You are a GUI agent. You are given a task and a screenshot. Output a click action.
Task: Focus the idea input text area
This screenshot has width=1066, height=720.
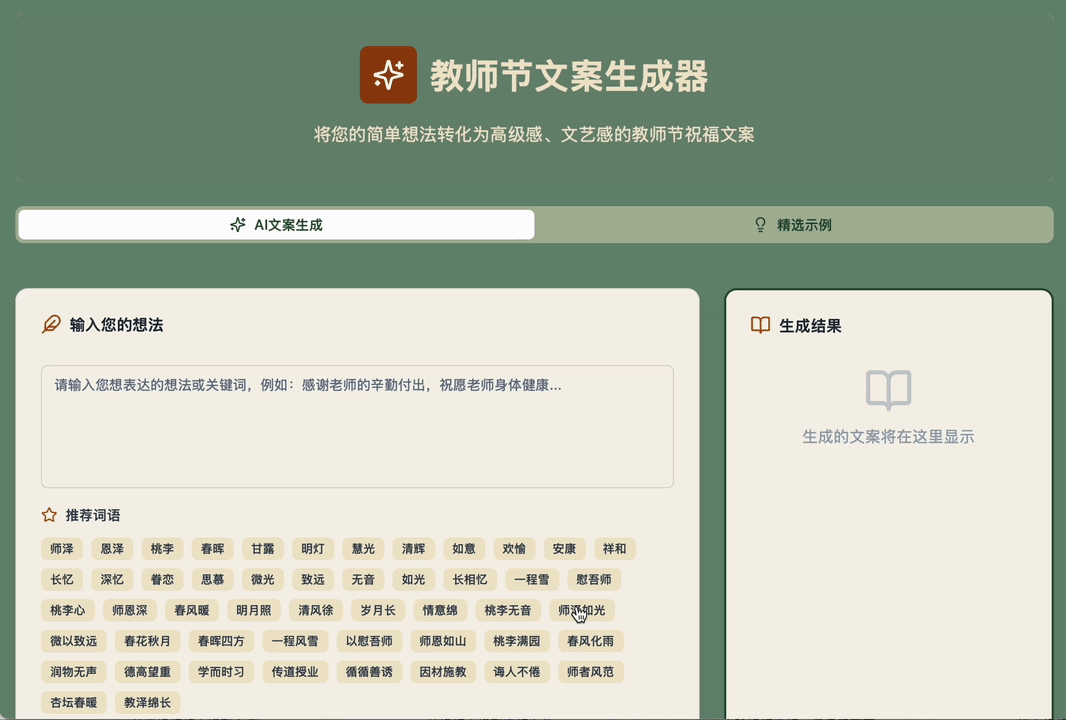(357, 427)
